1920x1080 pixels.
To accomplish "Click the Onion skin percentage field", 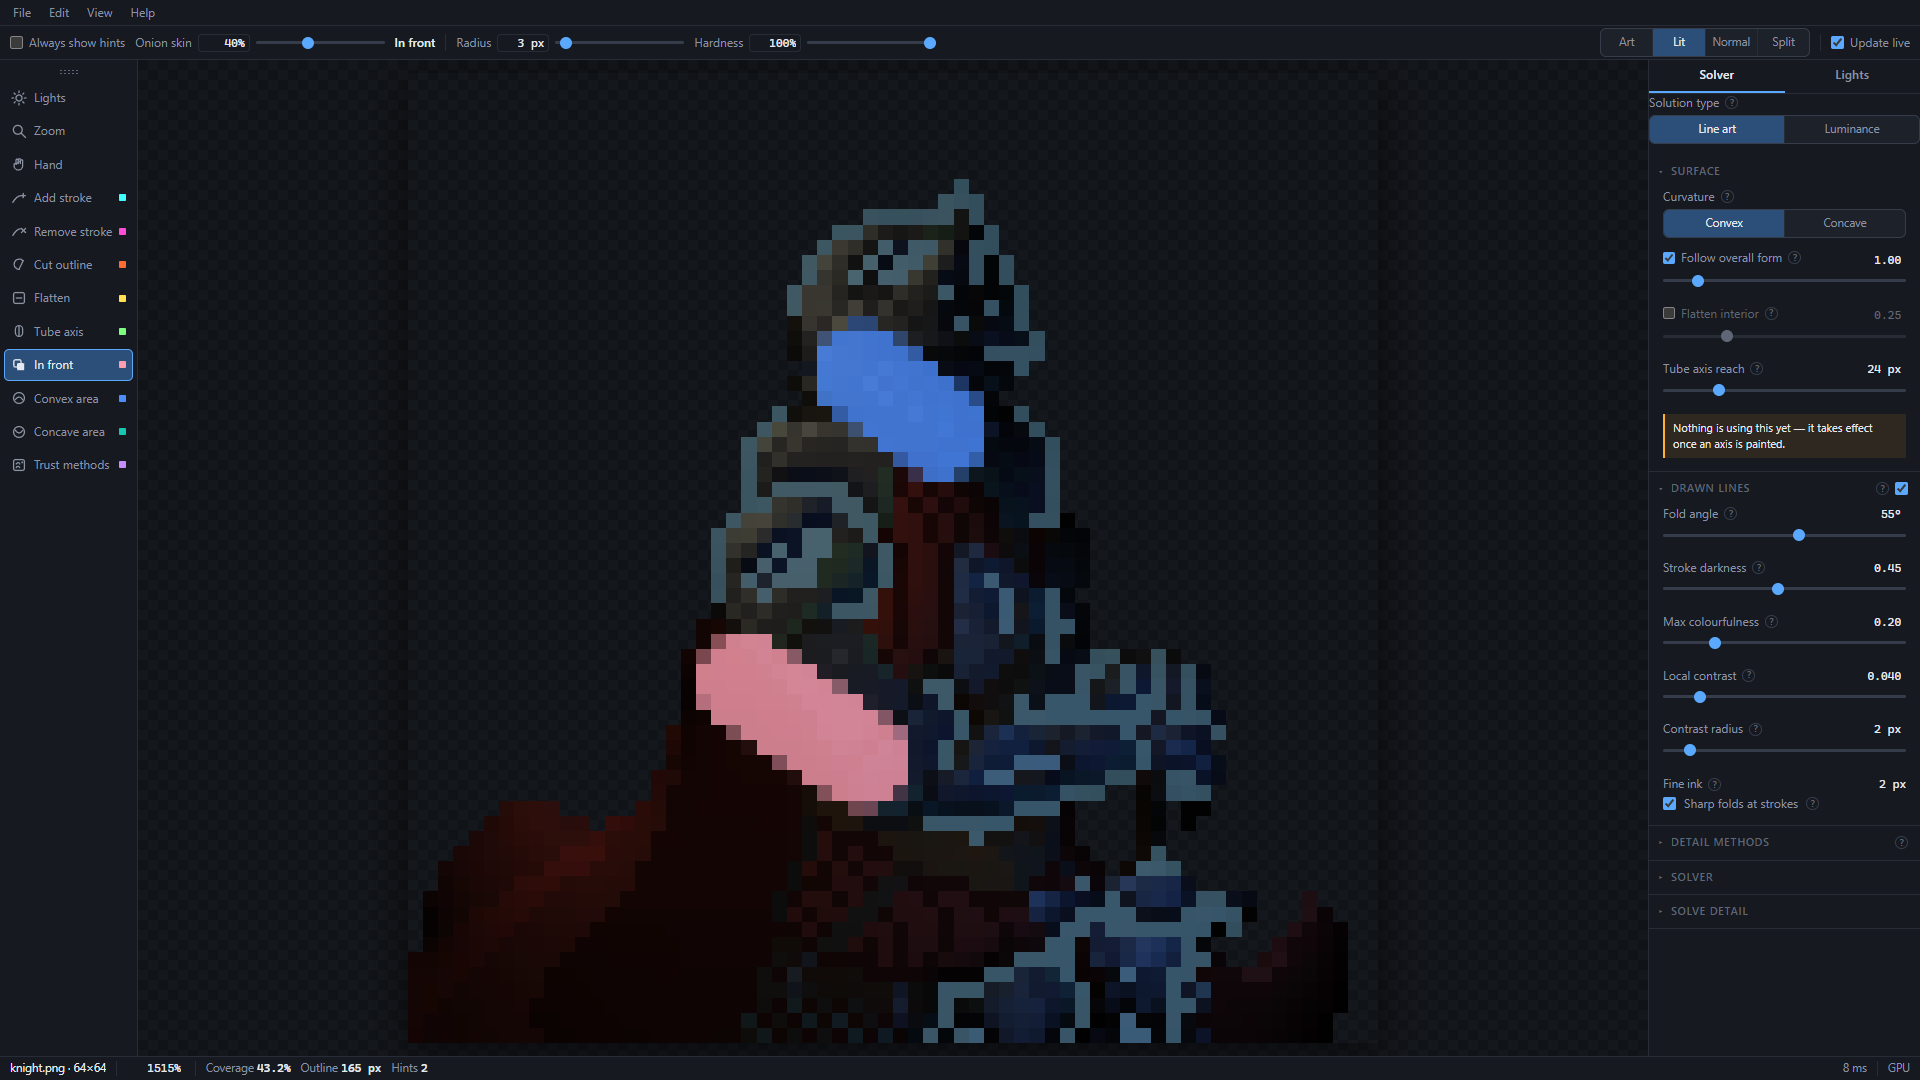I will (x=223, y=43).
